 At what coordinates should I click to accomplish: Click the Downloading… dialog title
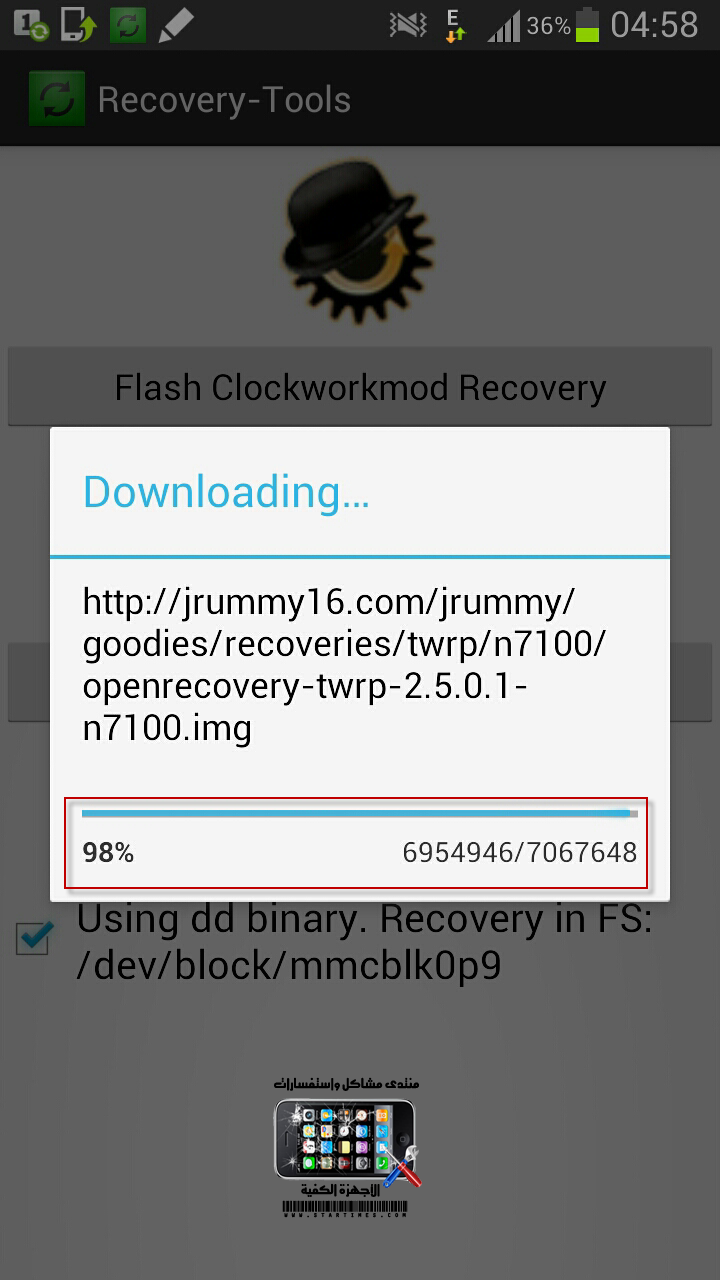click(x=226, y=492)
